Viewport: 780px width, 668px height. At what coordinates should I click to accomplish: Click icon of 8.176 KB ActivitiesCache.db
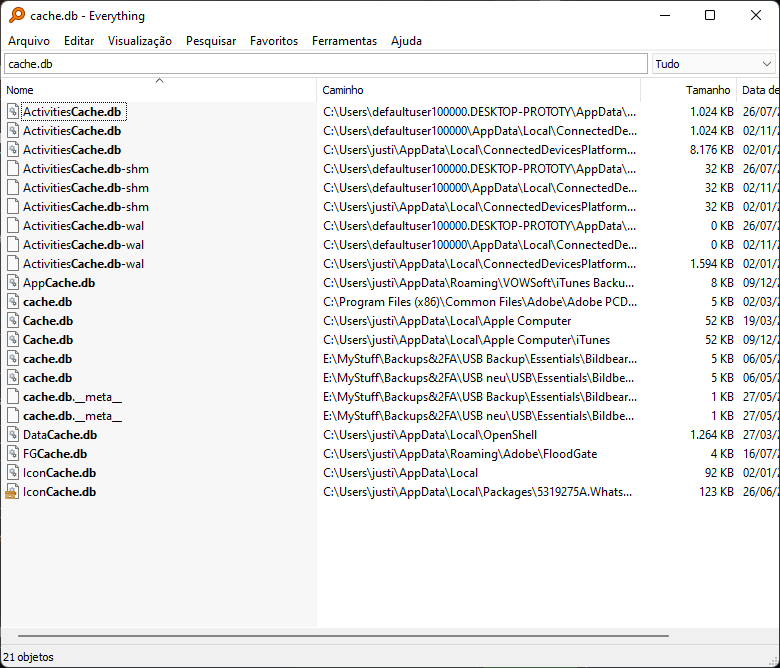point(13,150)
